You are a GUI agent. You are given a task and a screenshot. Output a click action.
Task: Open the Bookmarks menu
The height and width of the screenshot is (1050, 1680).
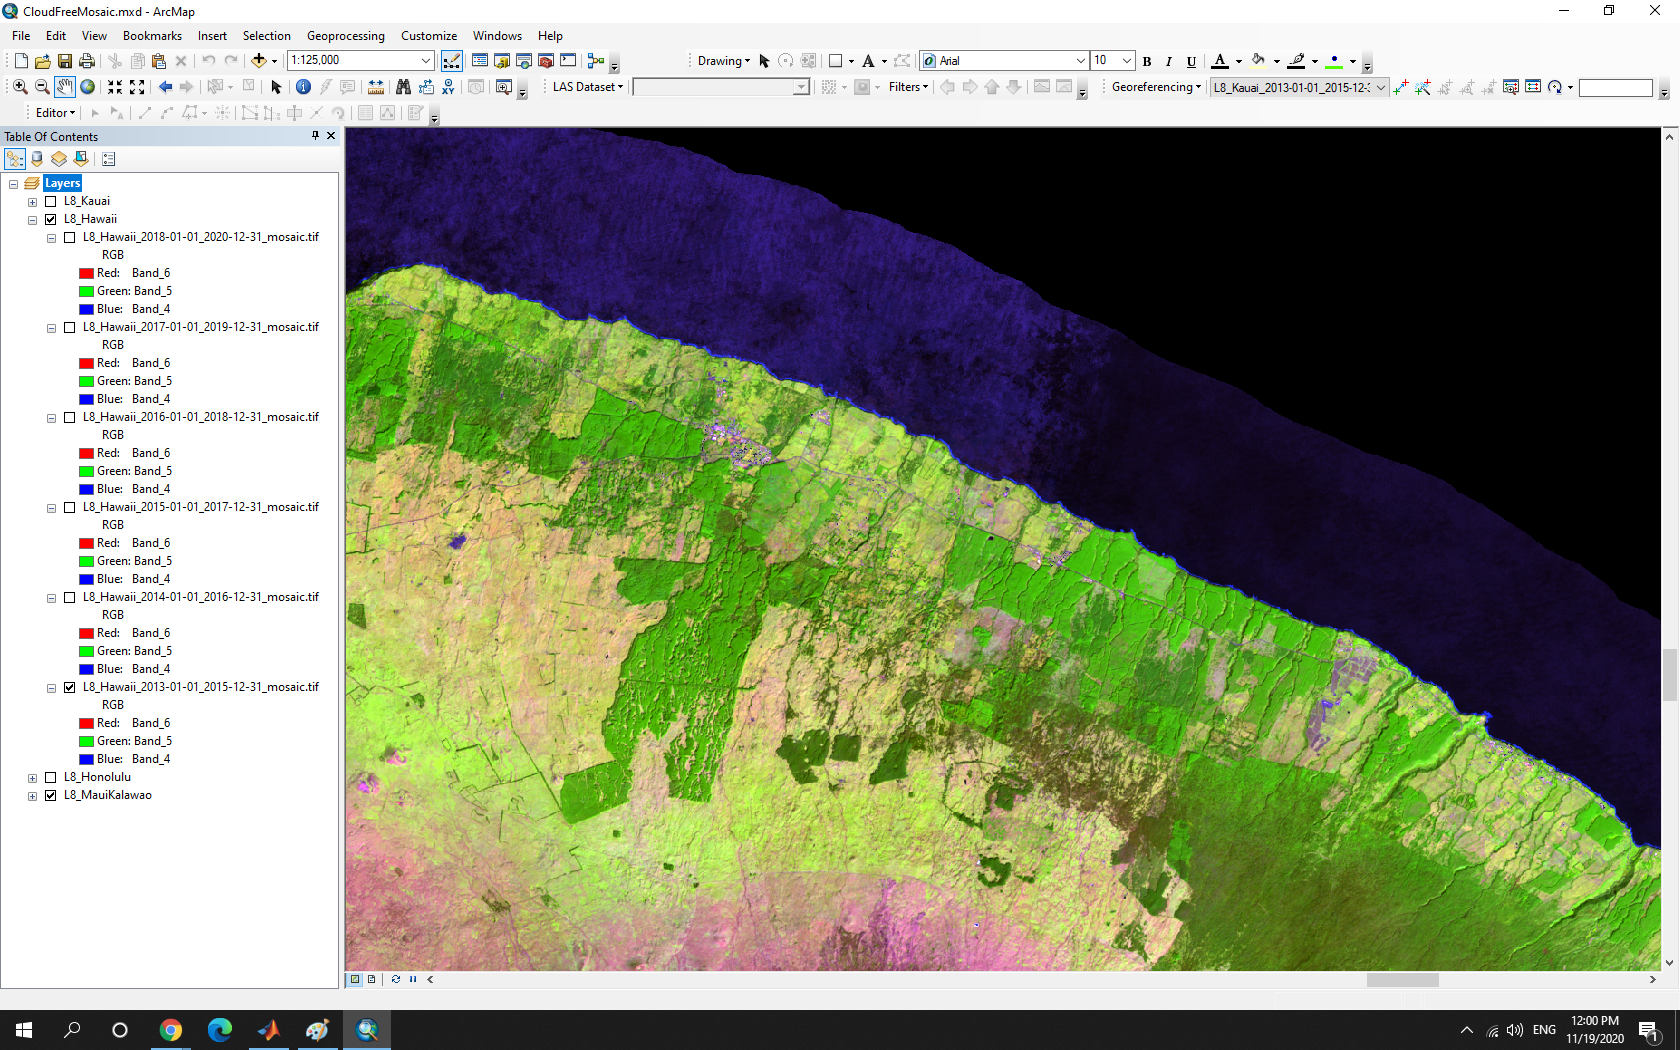[x=152, y=36]
